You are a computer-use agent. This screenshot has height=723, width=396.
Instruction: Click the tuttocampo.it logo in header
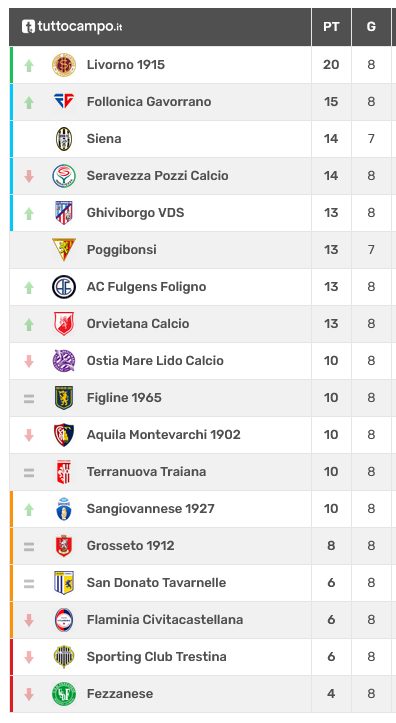[72, 26]
